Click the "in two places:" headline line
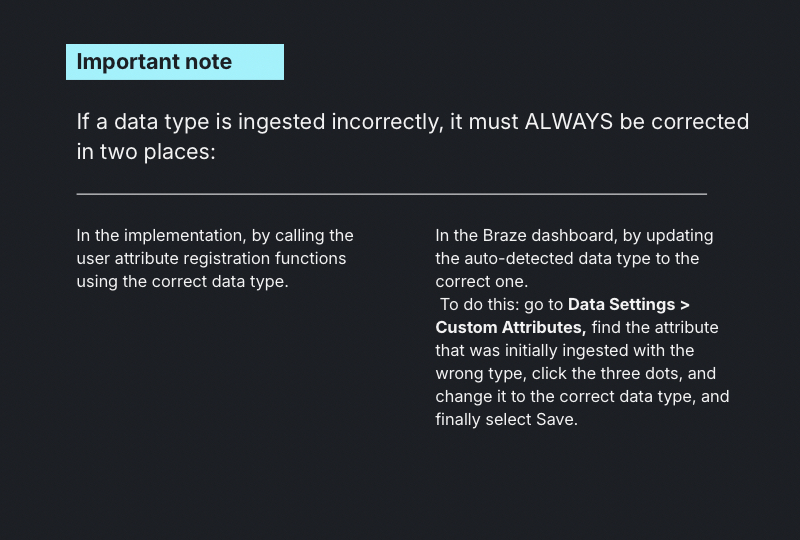Viewport: 800px width, 540px height. coord(146,152)
